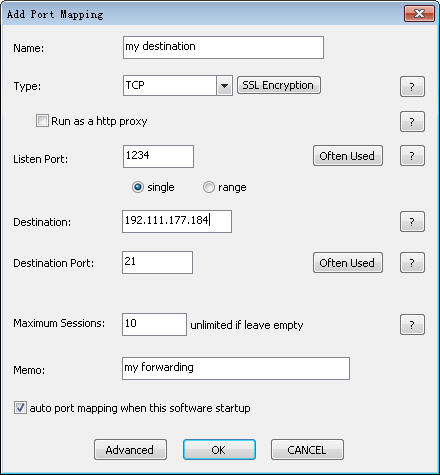The image size is (440, 475).
Task: Confirm with the OK button
Action: (219, 450)
